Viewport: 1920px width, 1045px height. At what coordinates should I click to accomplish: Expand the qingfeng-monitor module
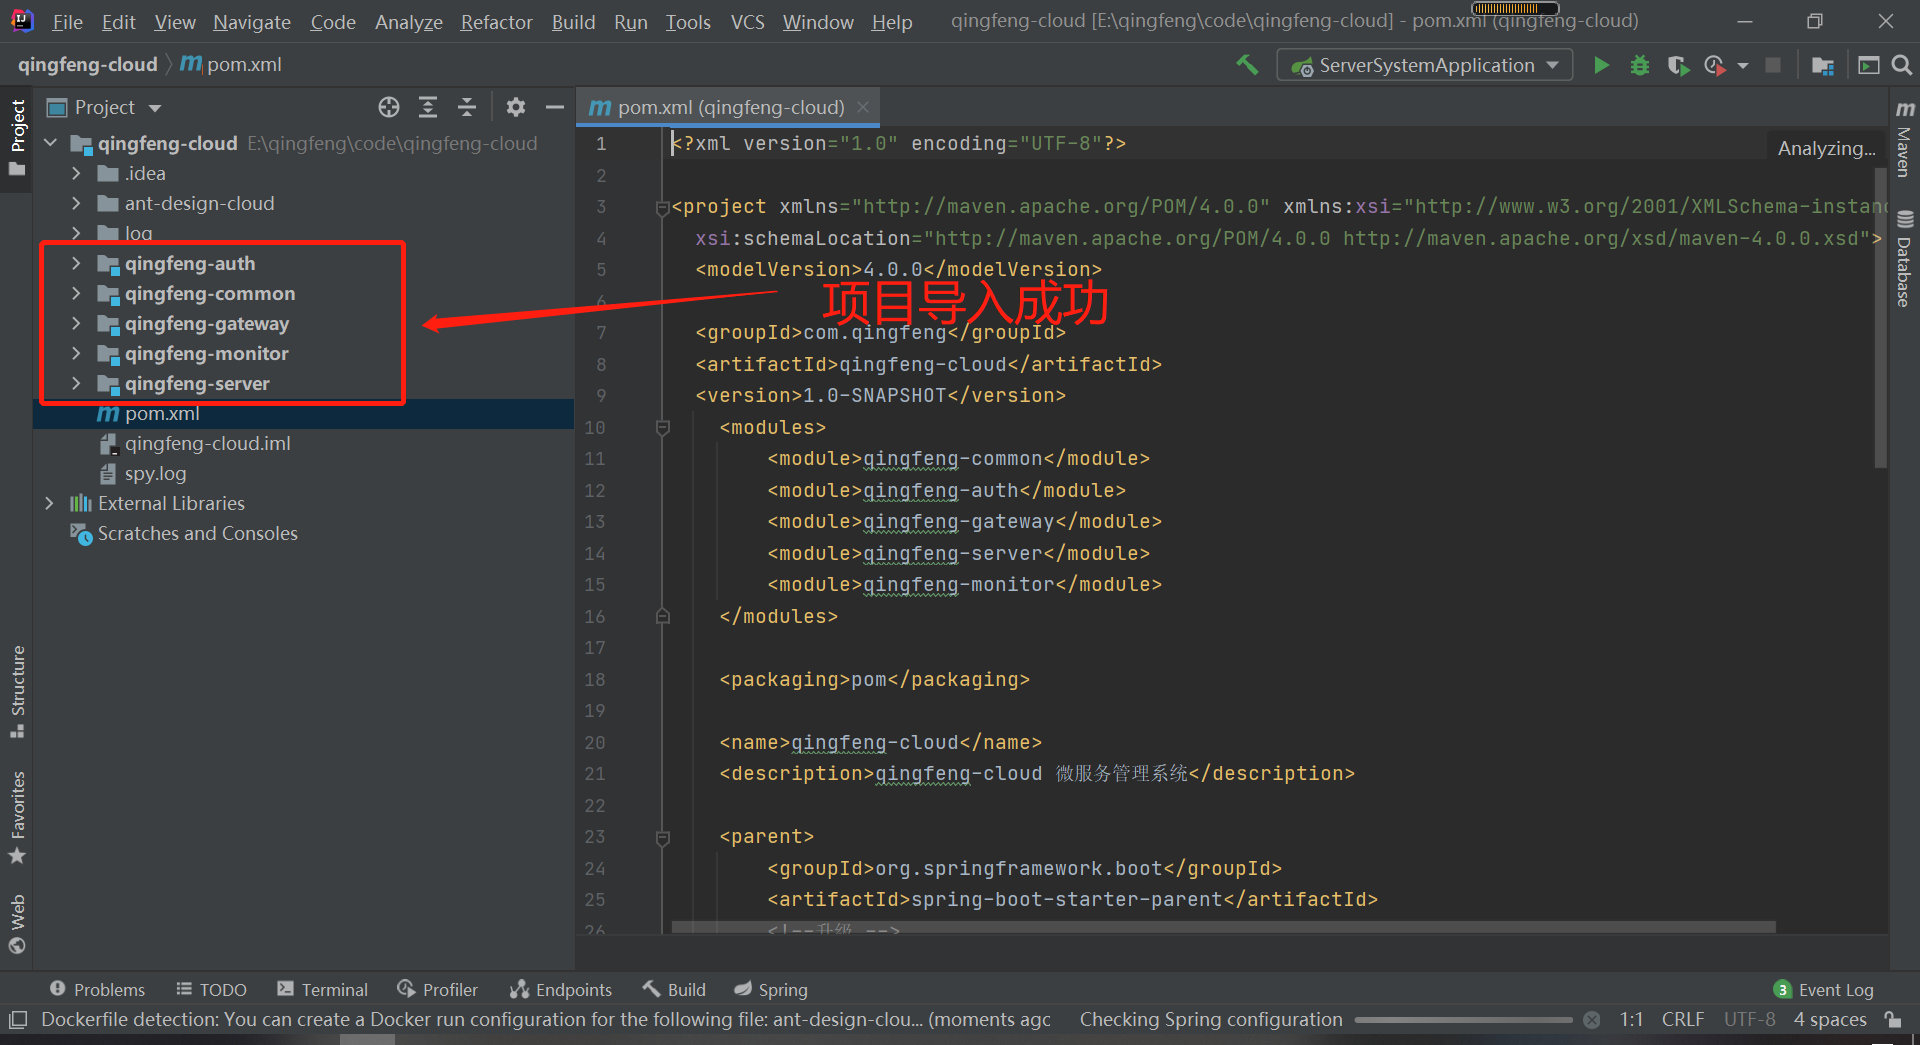pos(76,353)
